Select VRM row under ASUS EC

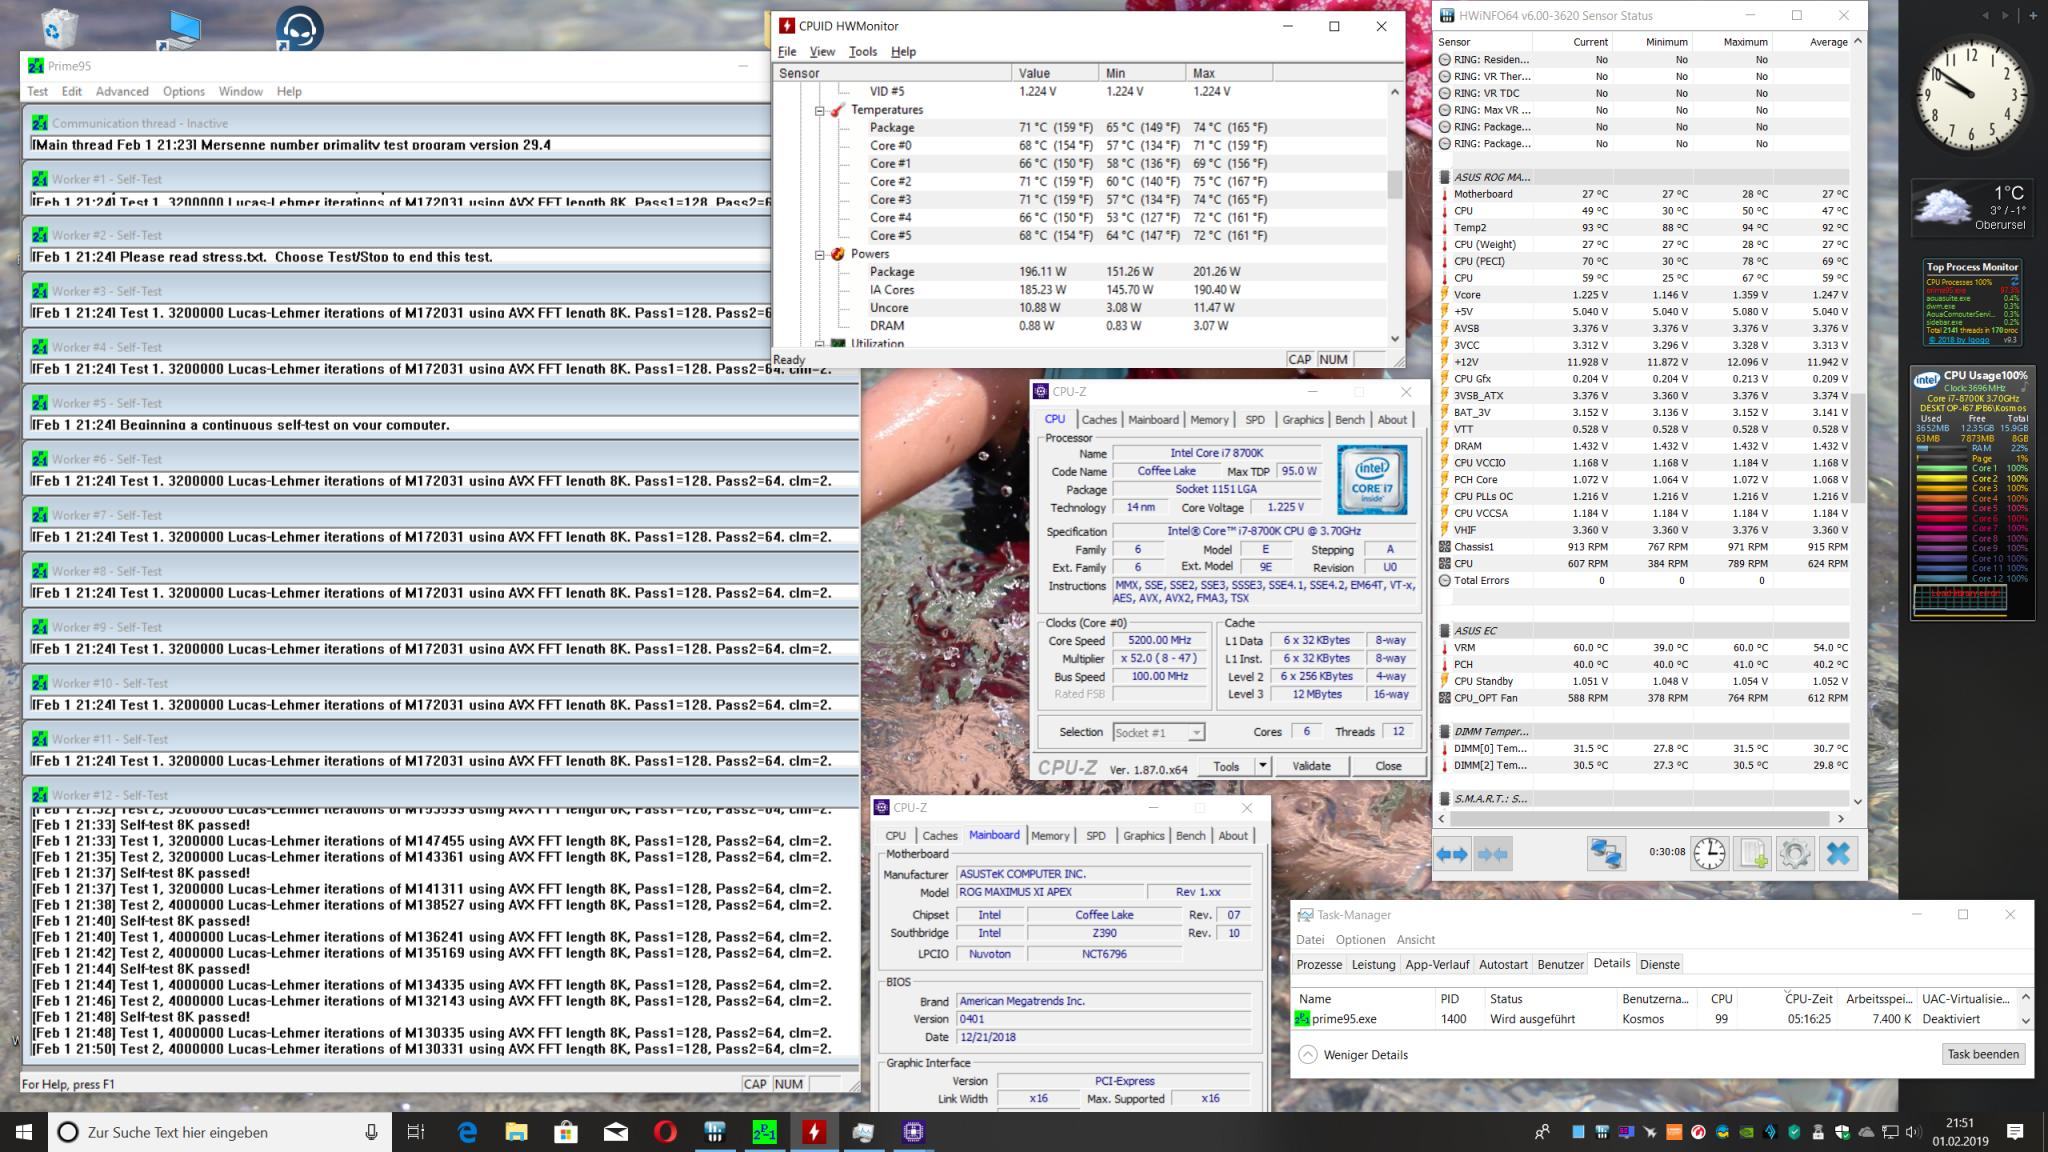(1643, 648)
